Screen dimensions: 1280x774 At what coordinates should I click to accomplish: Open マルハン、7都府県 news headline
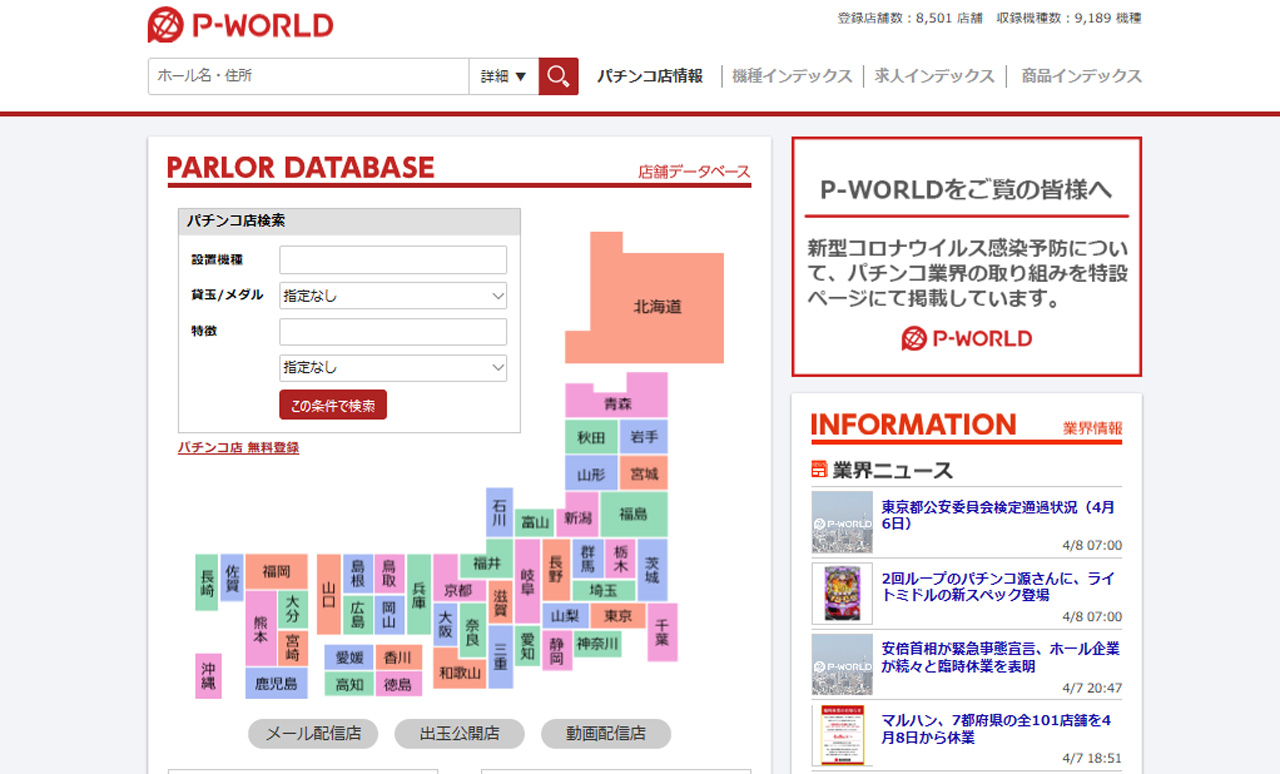tap(996, 729)
